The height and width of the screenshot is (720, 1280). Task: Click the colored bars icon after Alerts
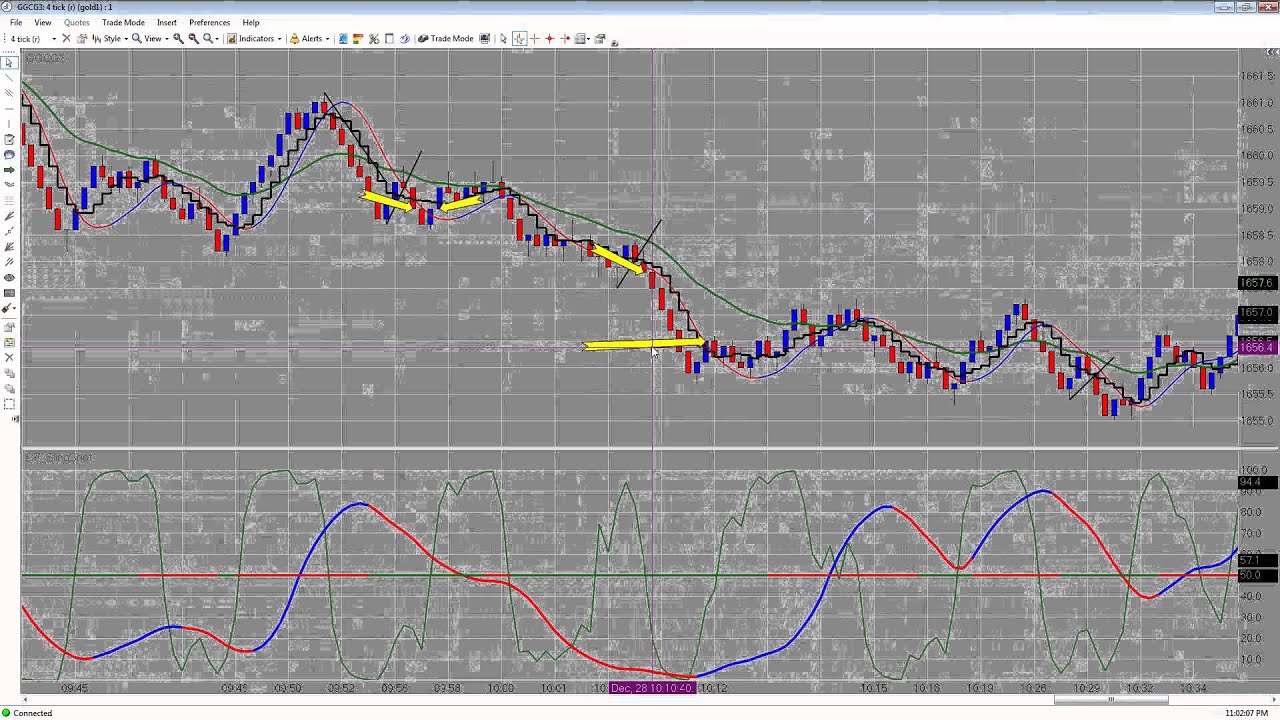click(x=357, y=39)
